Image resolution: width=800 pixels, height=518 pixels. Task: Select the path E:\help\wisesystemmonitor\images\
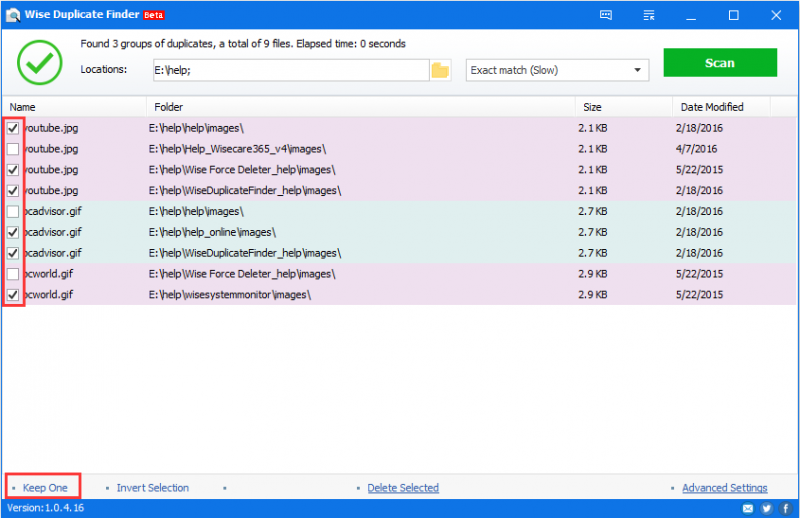click(230, 295)
